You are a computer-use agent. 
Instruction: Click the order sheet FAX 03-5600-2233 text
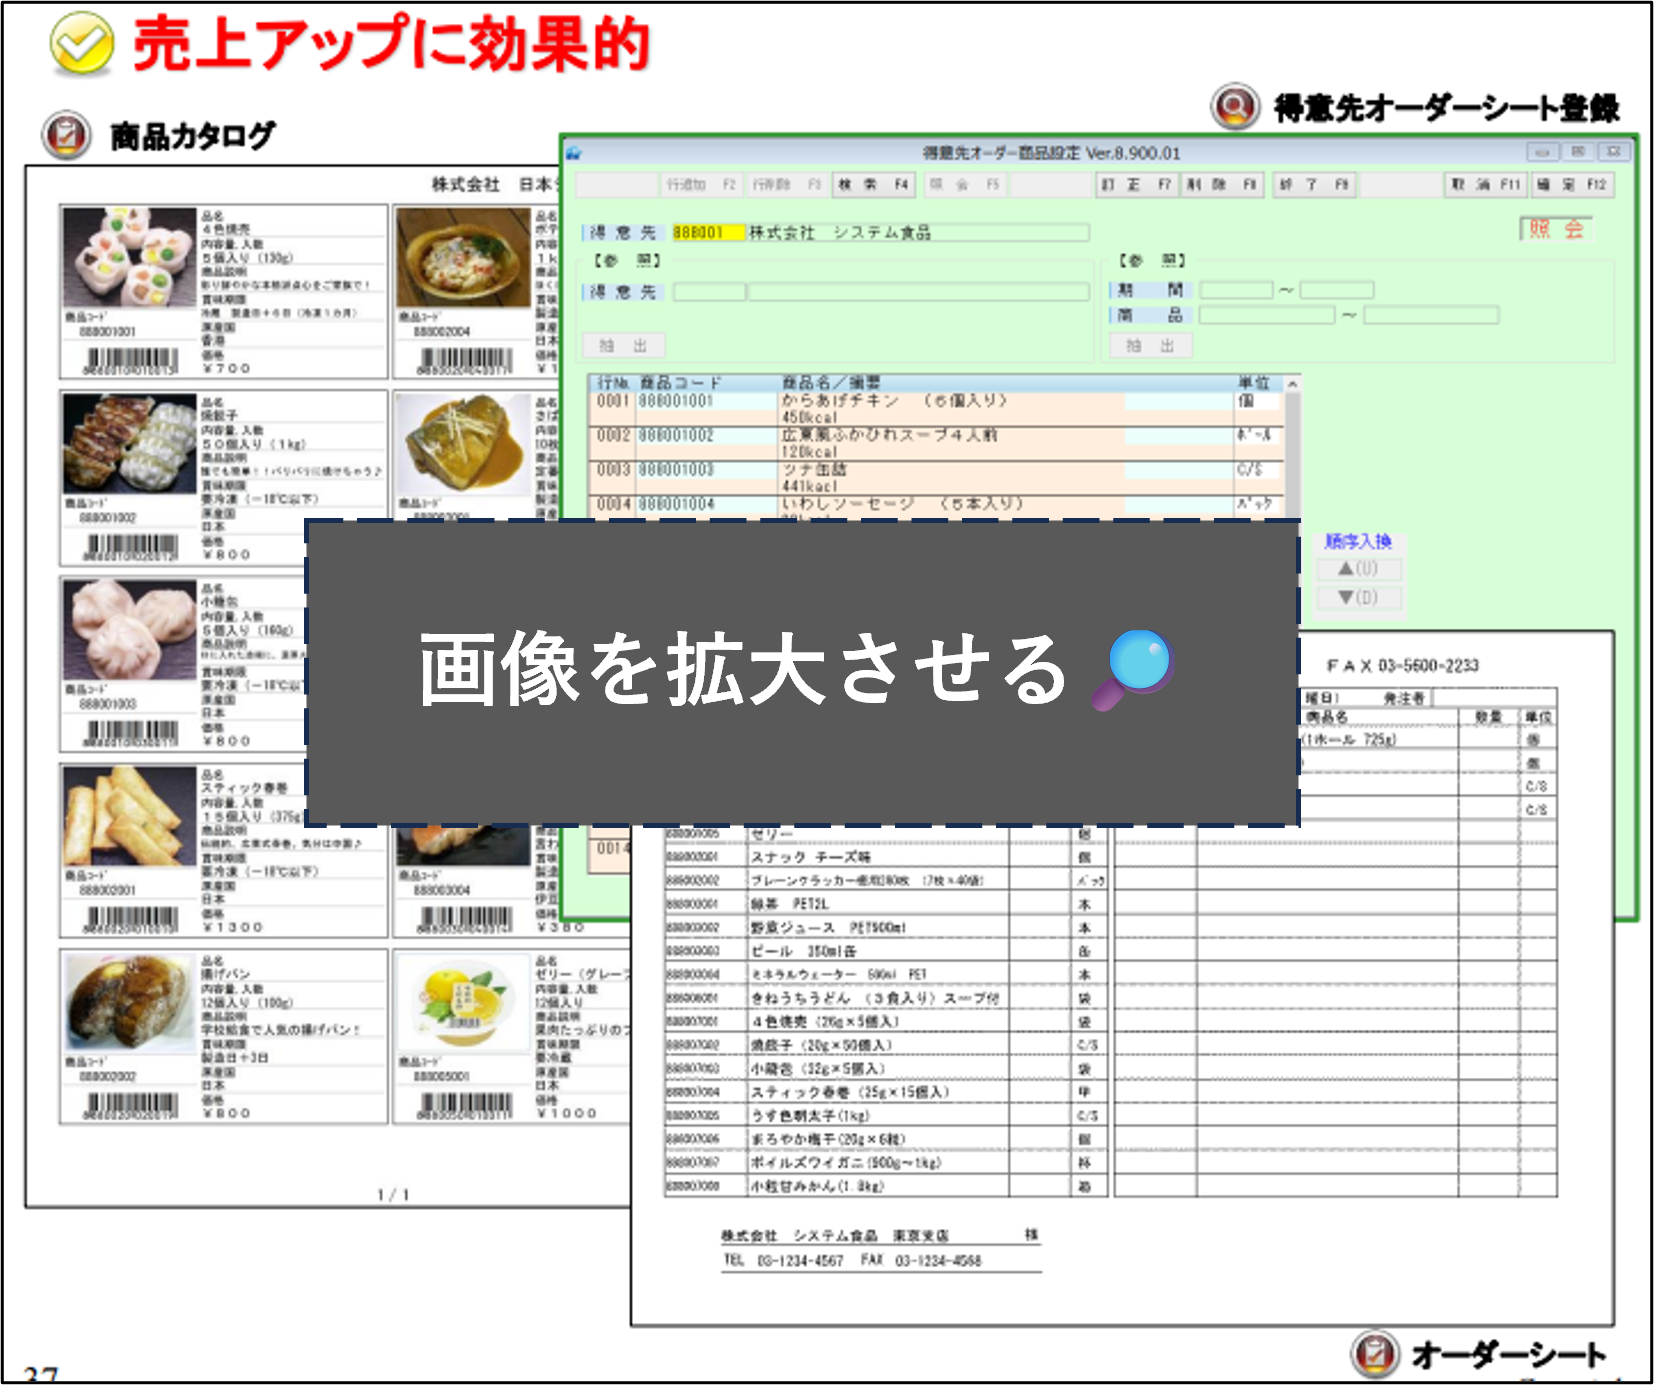click(1402, 666)
